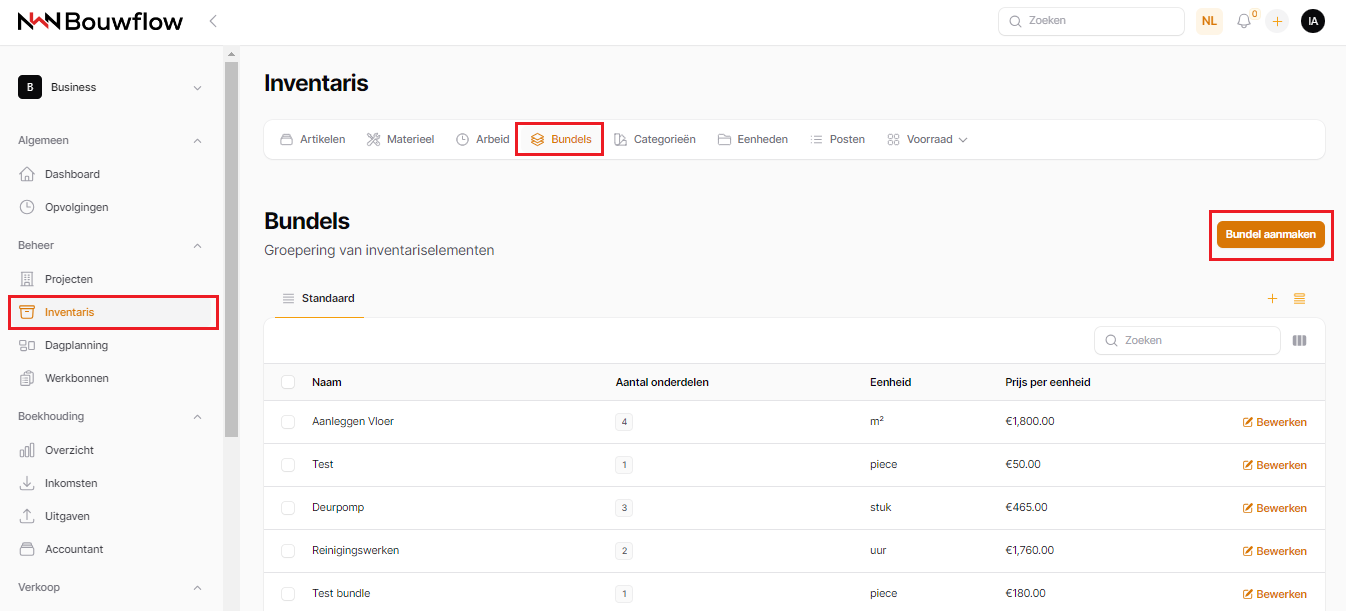Image resolution: width=1346 pixels, height=611 pixels.
Task: Click the Zoeken field above the table
Action: pyautogui.click(x=1187, y=340)
